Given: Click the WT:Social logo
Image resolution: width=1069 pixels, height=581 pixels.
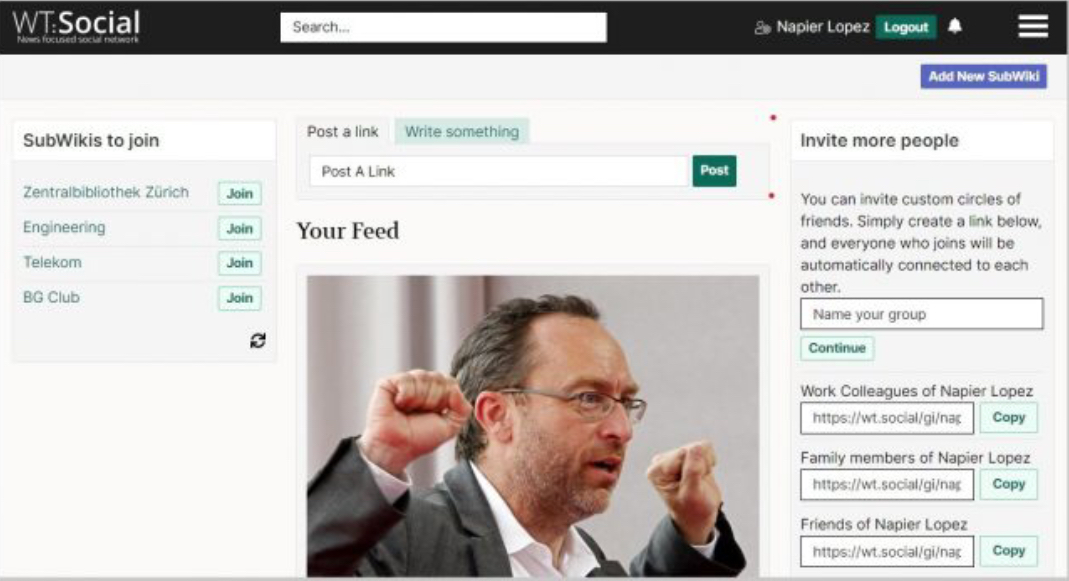Looking at the screenshot, I should (x=76, y=27).
